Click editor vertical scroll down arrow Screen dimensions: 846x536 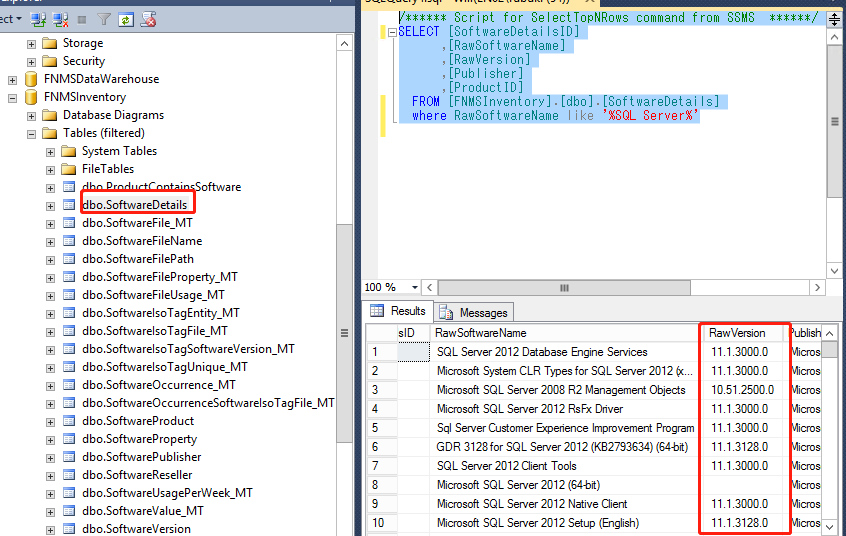pyautogui.click(x=834, y=270)
